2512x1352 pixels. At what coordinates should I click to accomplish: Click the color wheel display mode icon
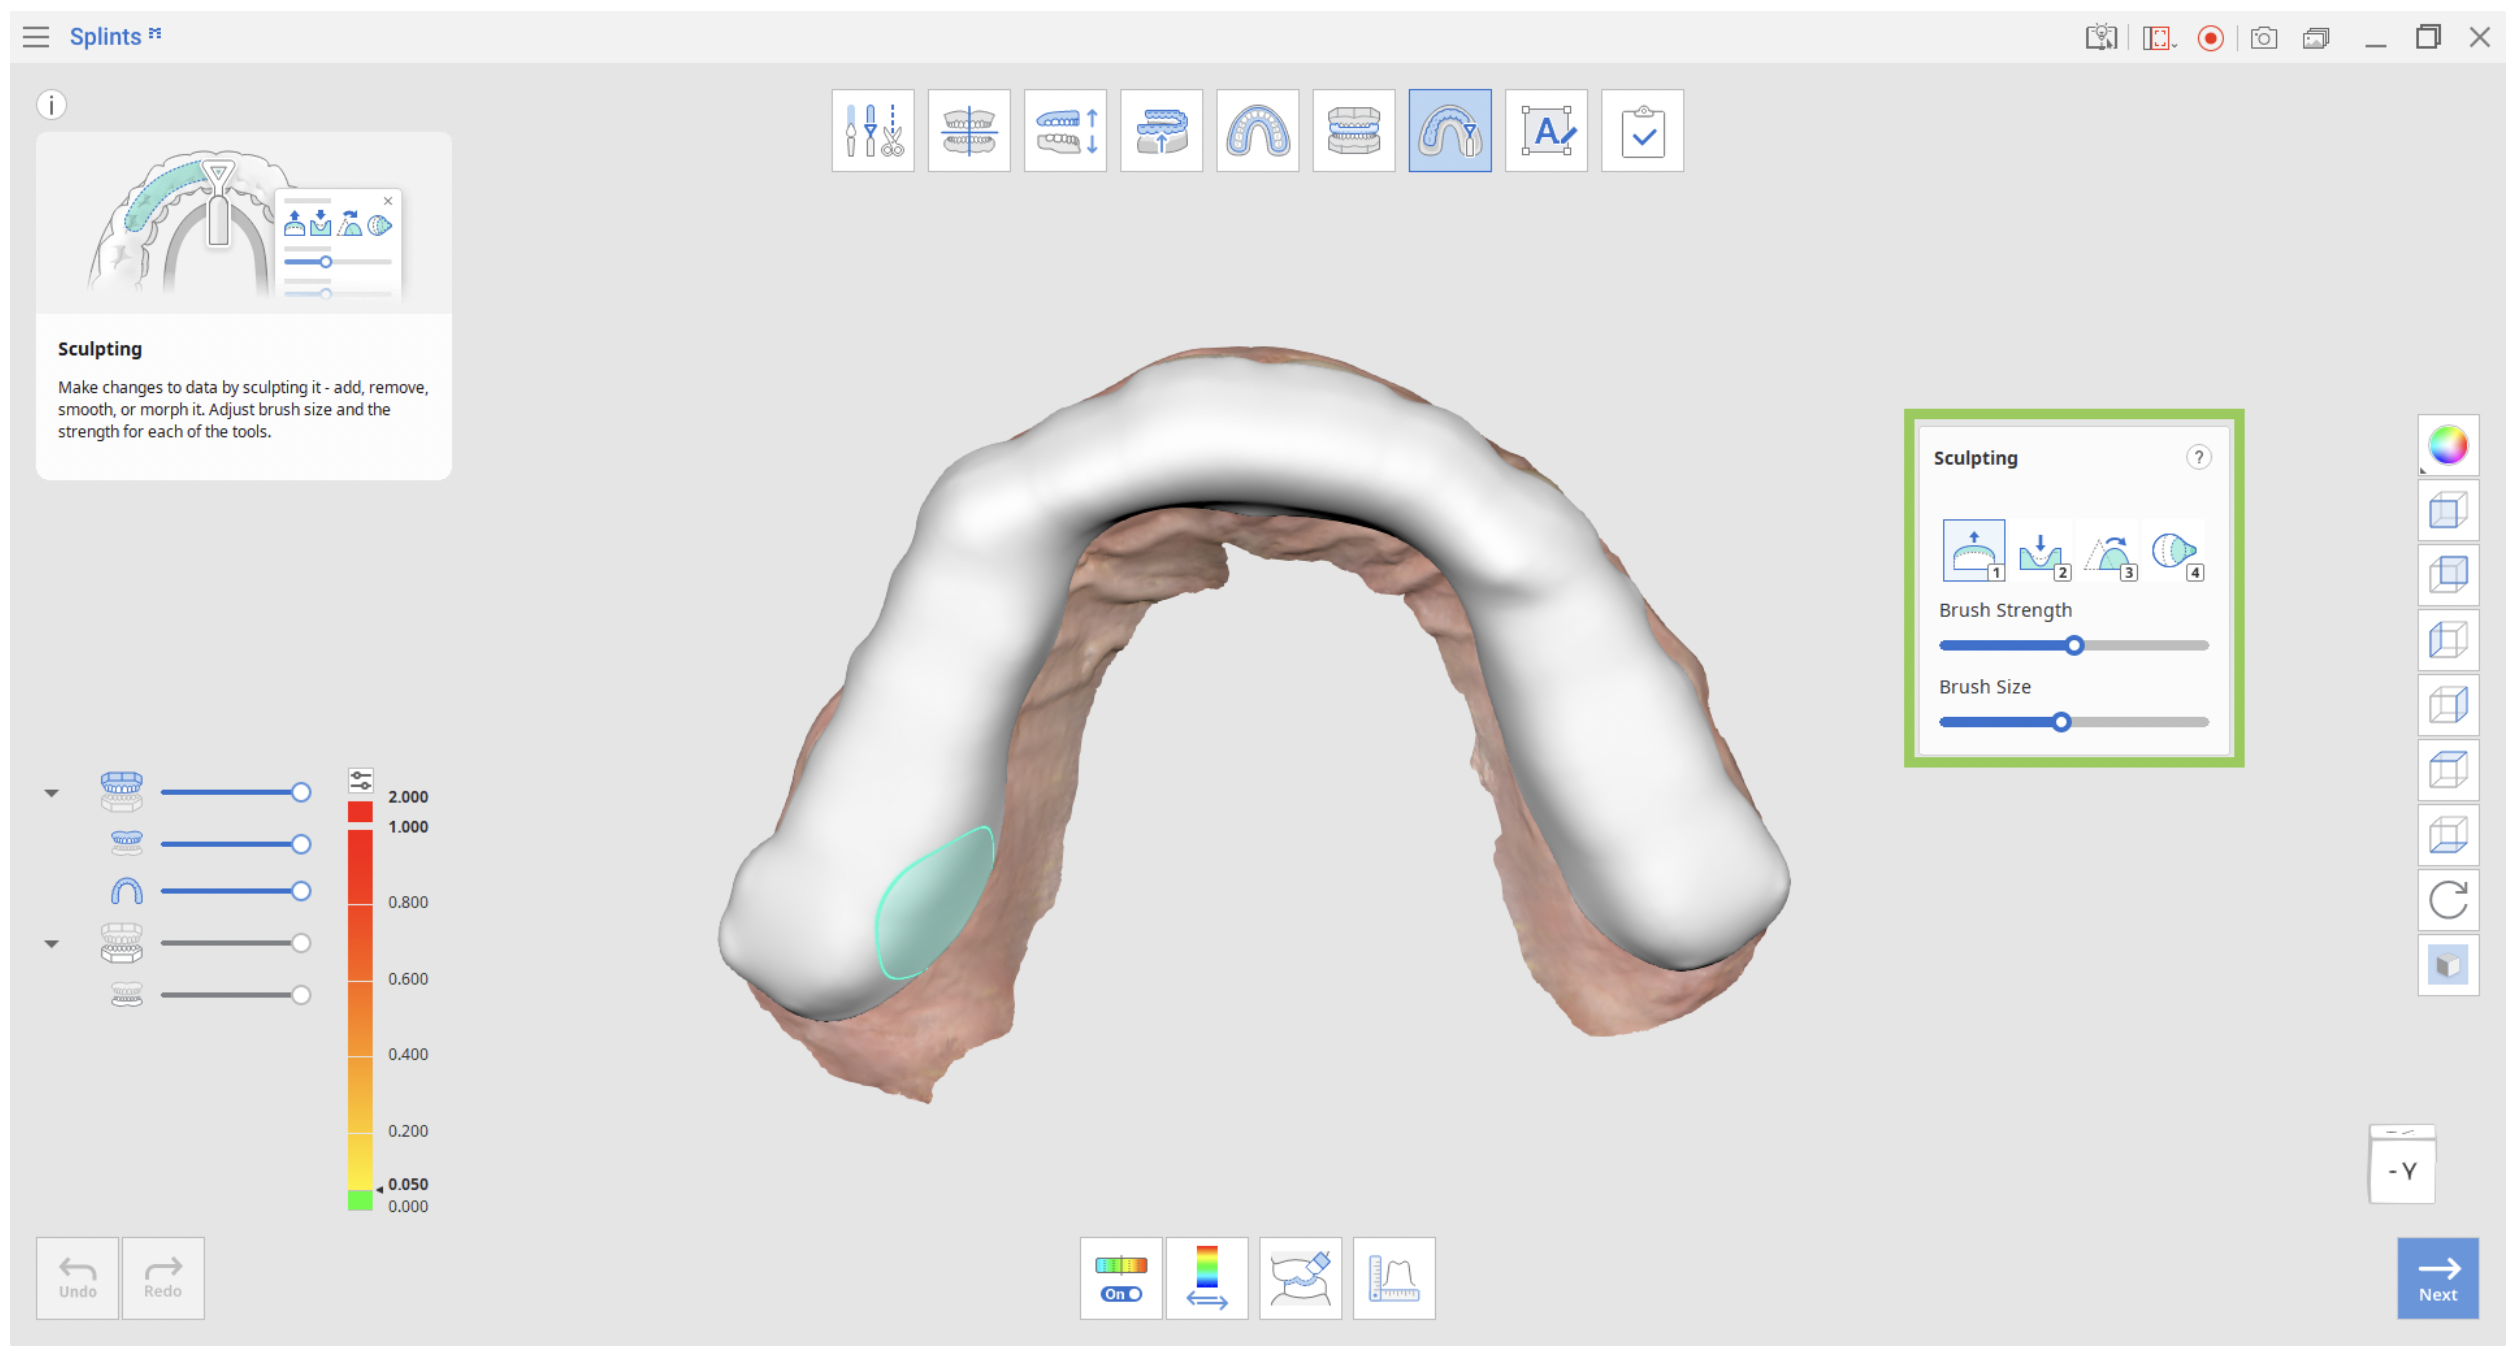[2447, 445]
